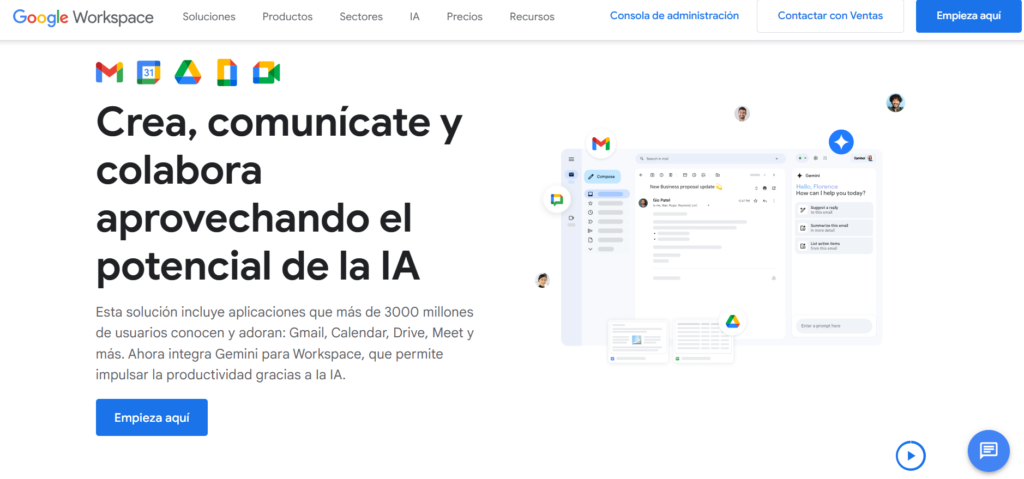Screen dimensions: 1024x479
Task: Go to the IA nav item
Action: [x=415, y=16]
